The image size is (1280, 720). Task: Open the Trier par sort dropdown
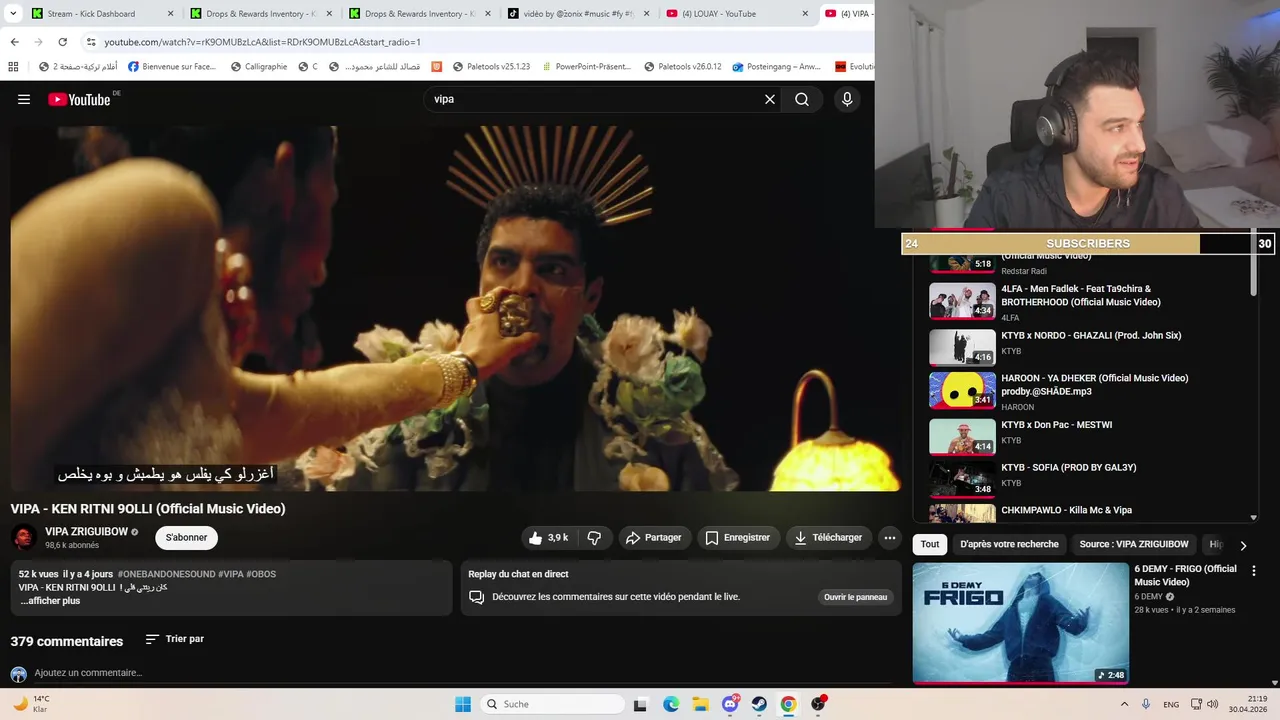pyautogui.click(x=174, y=639)
